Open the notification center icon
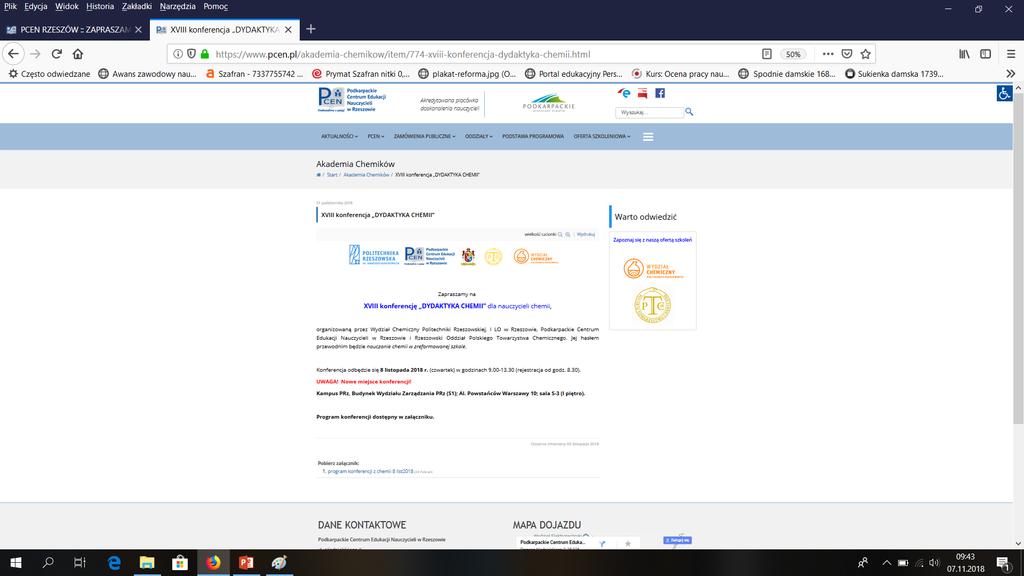Screen dimensions: 1024x576 click(x=1004, y=562)
